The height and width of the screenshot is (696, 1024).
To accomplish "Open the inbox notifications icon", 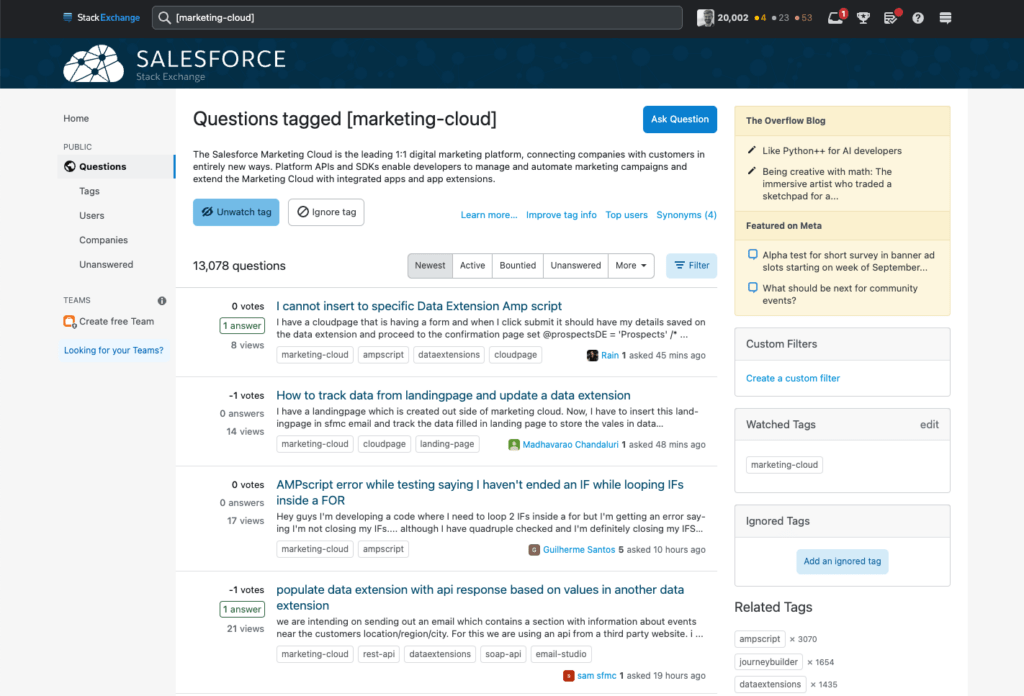I will pyautogui.click(x=837, y=18).
